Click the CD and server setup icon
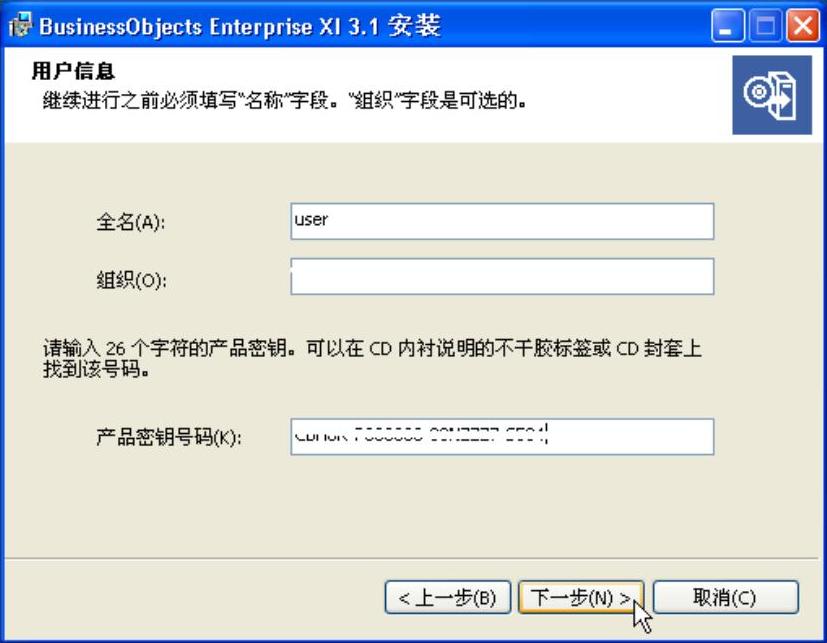Screen dimensions: 827x643 click(772, 95)
